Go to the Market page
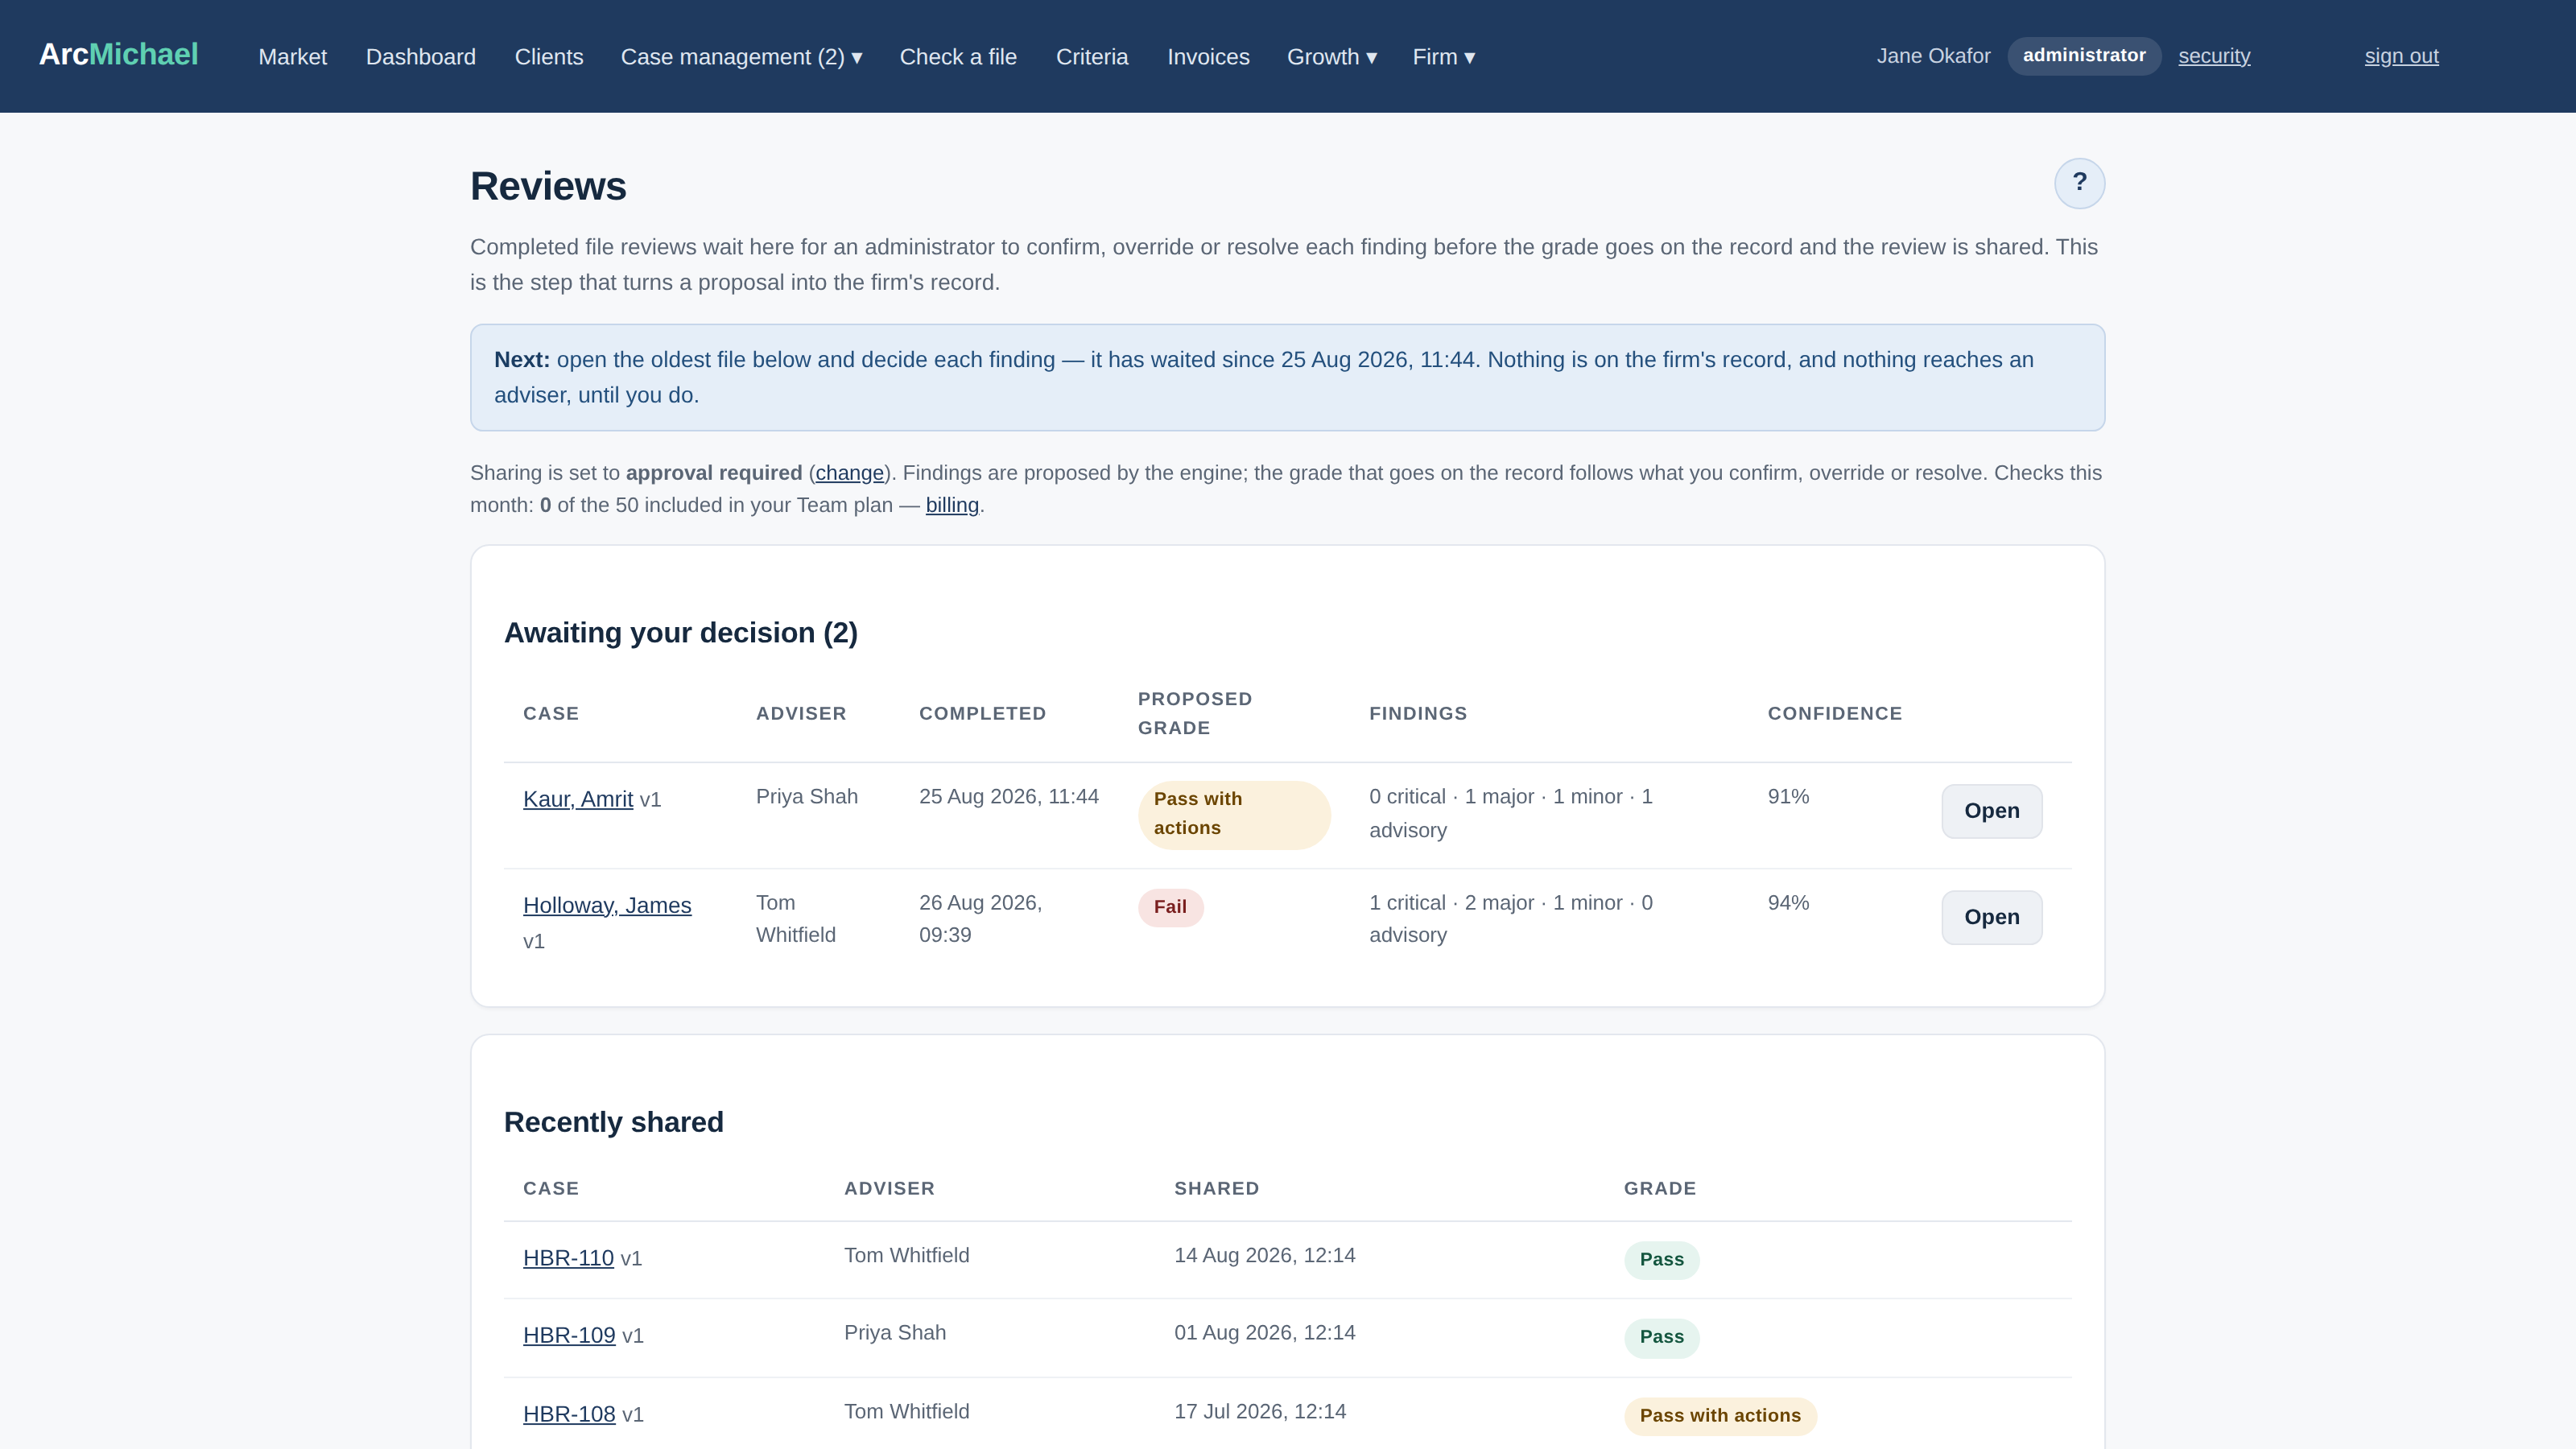The height and width of the screenshot is (1449, 2576). 292,57
